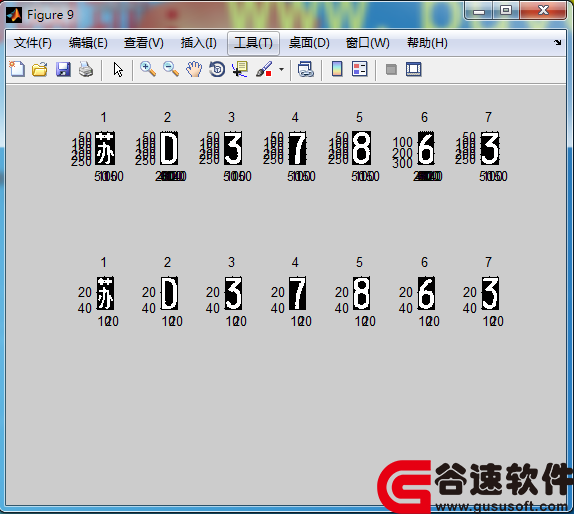Screen dimensions: 574x514
Task: Click the New Figure icon
Action: [17, 69]
